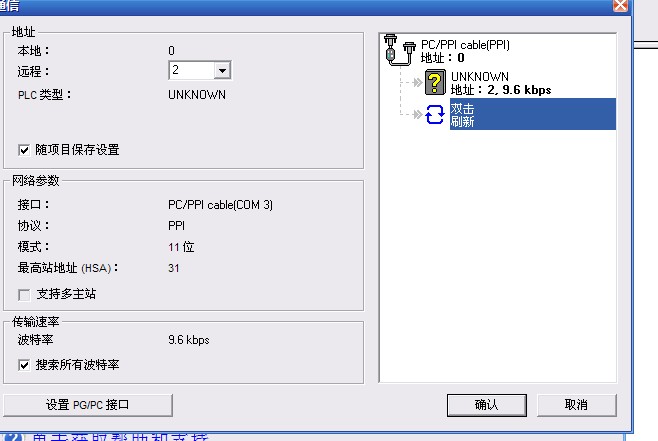Select UNKNOWN address 2, 9.6 kbps entry
The image size is (658, 441).
(x=501, y=83)
